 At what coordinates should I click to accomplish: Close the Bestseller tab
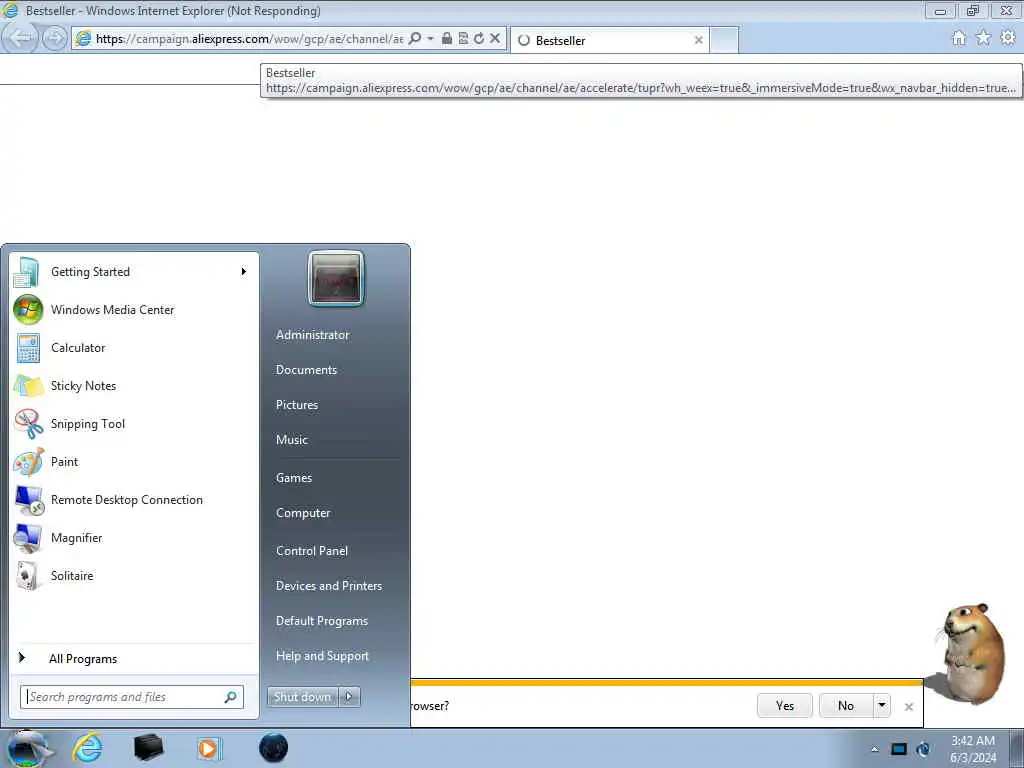698,40
